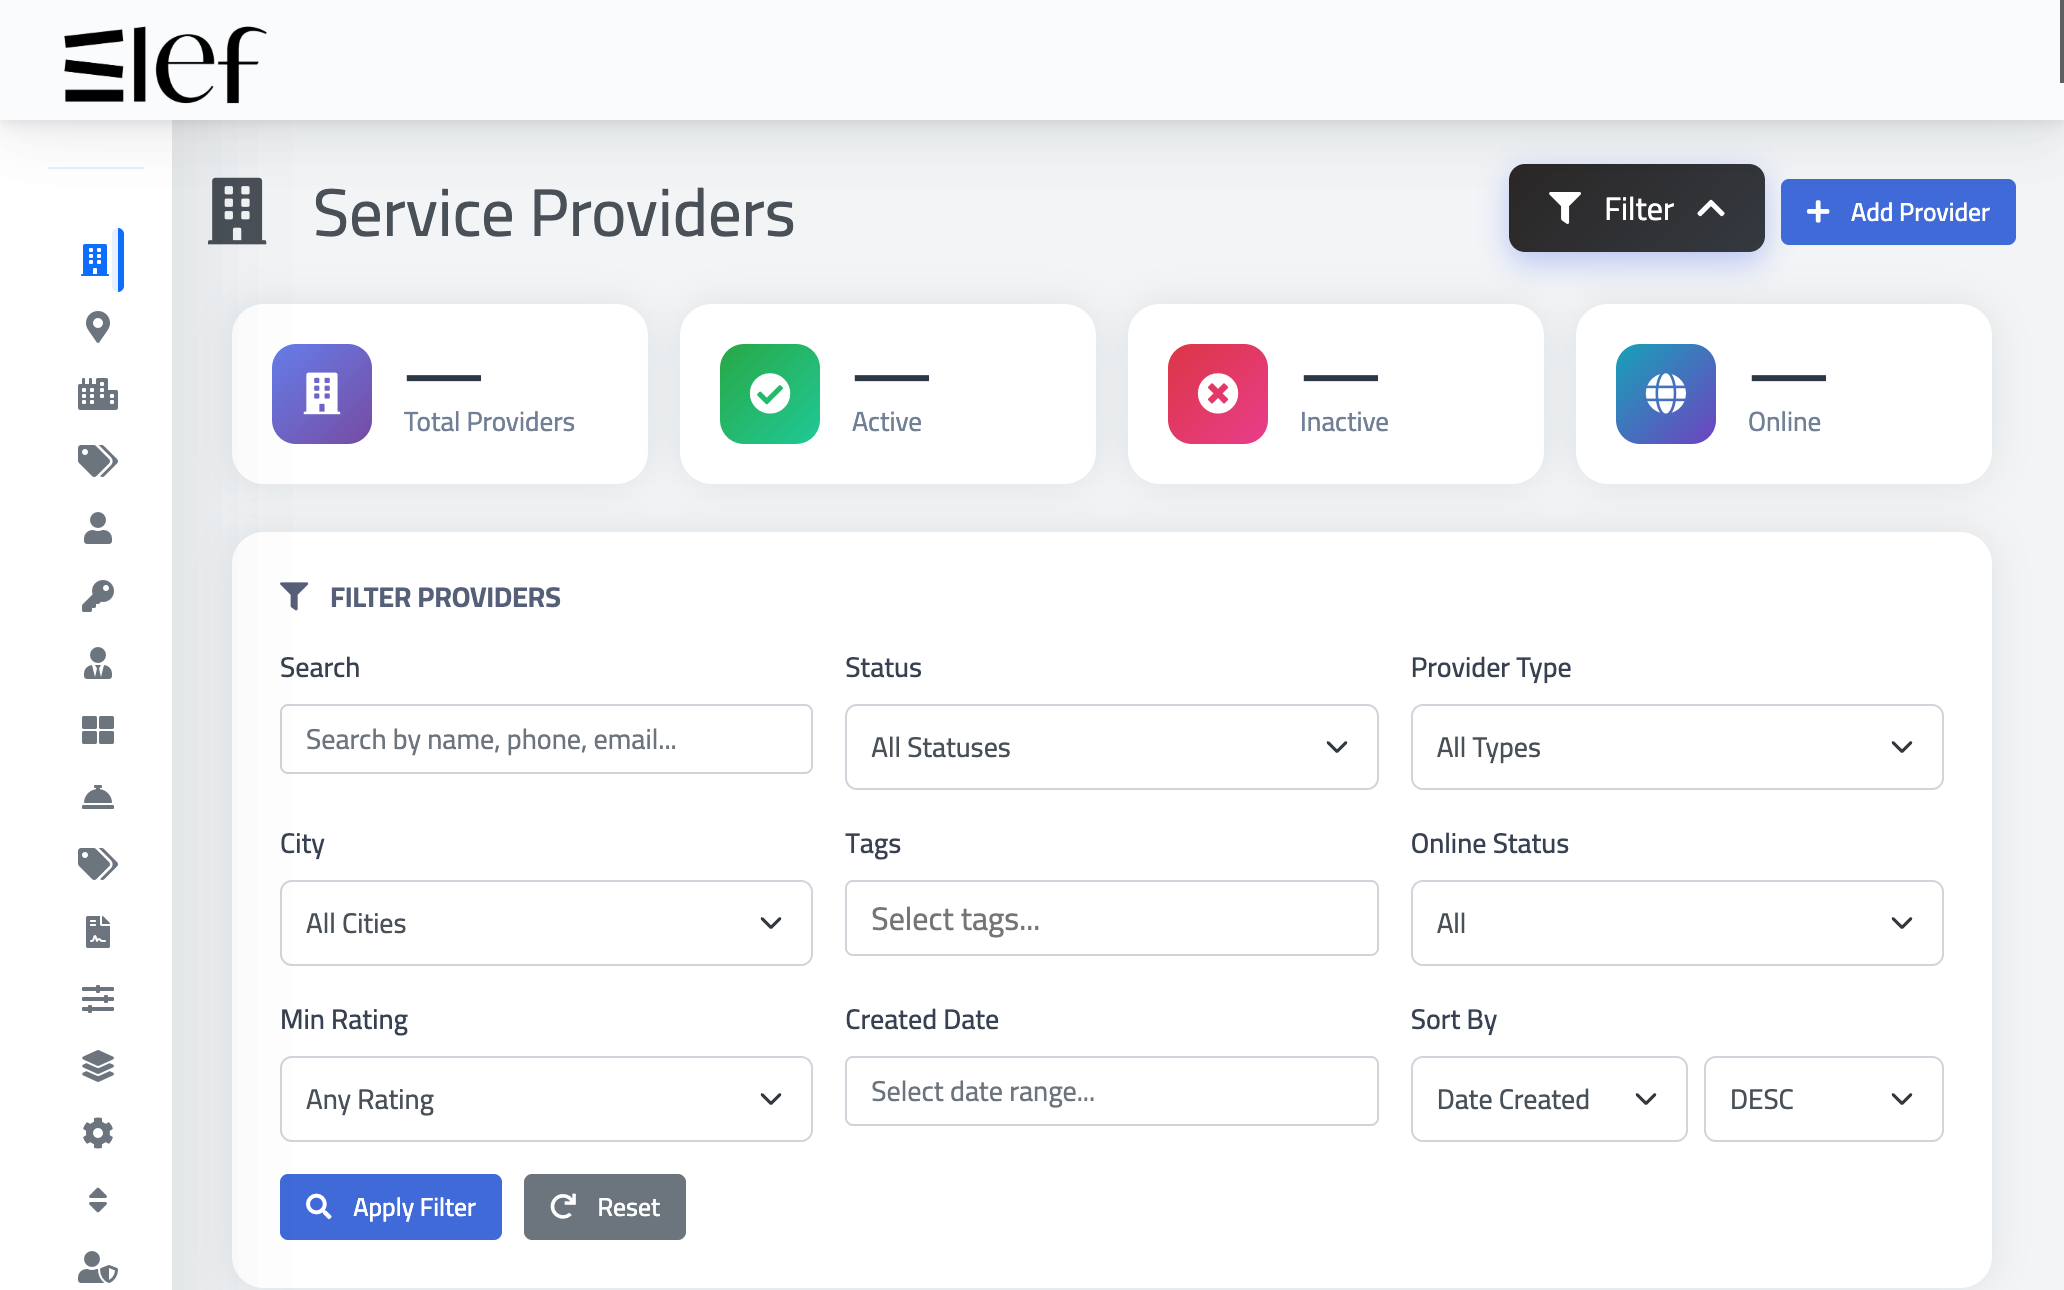Click the elef logo in header
The width and height of the screenshot is (2064, 1290).
pyautogui.click(x=165, y=65)
